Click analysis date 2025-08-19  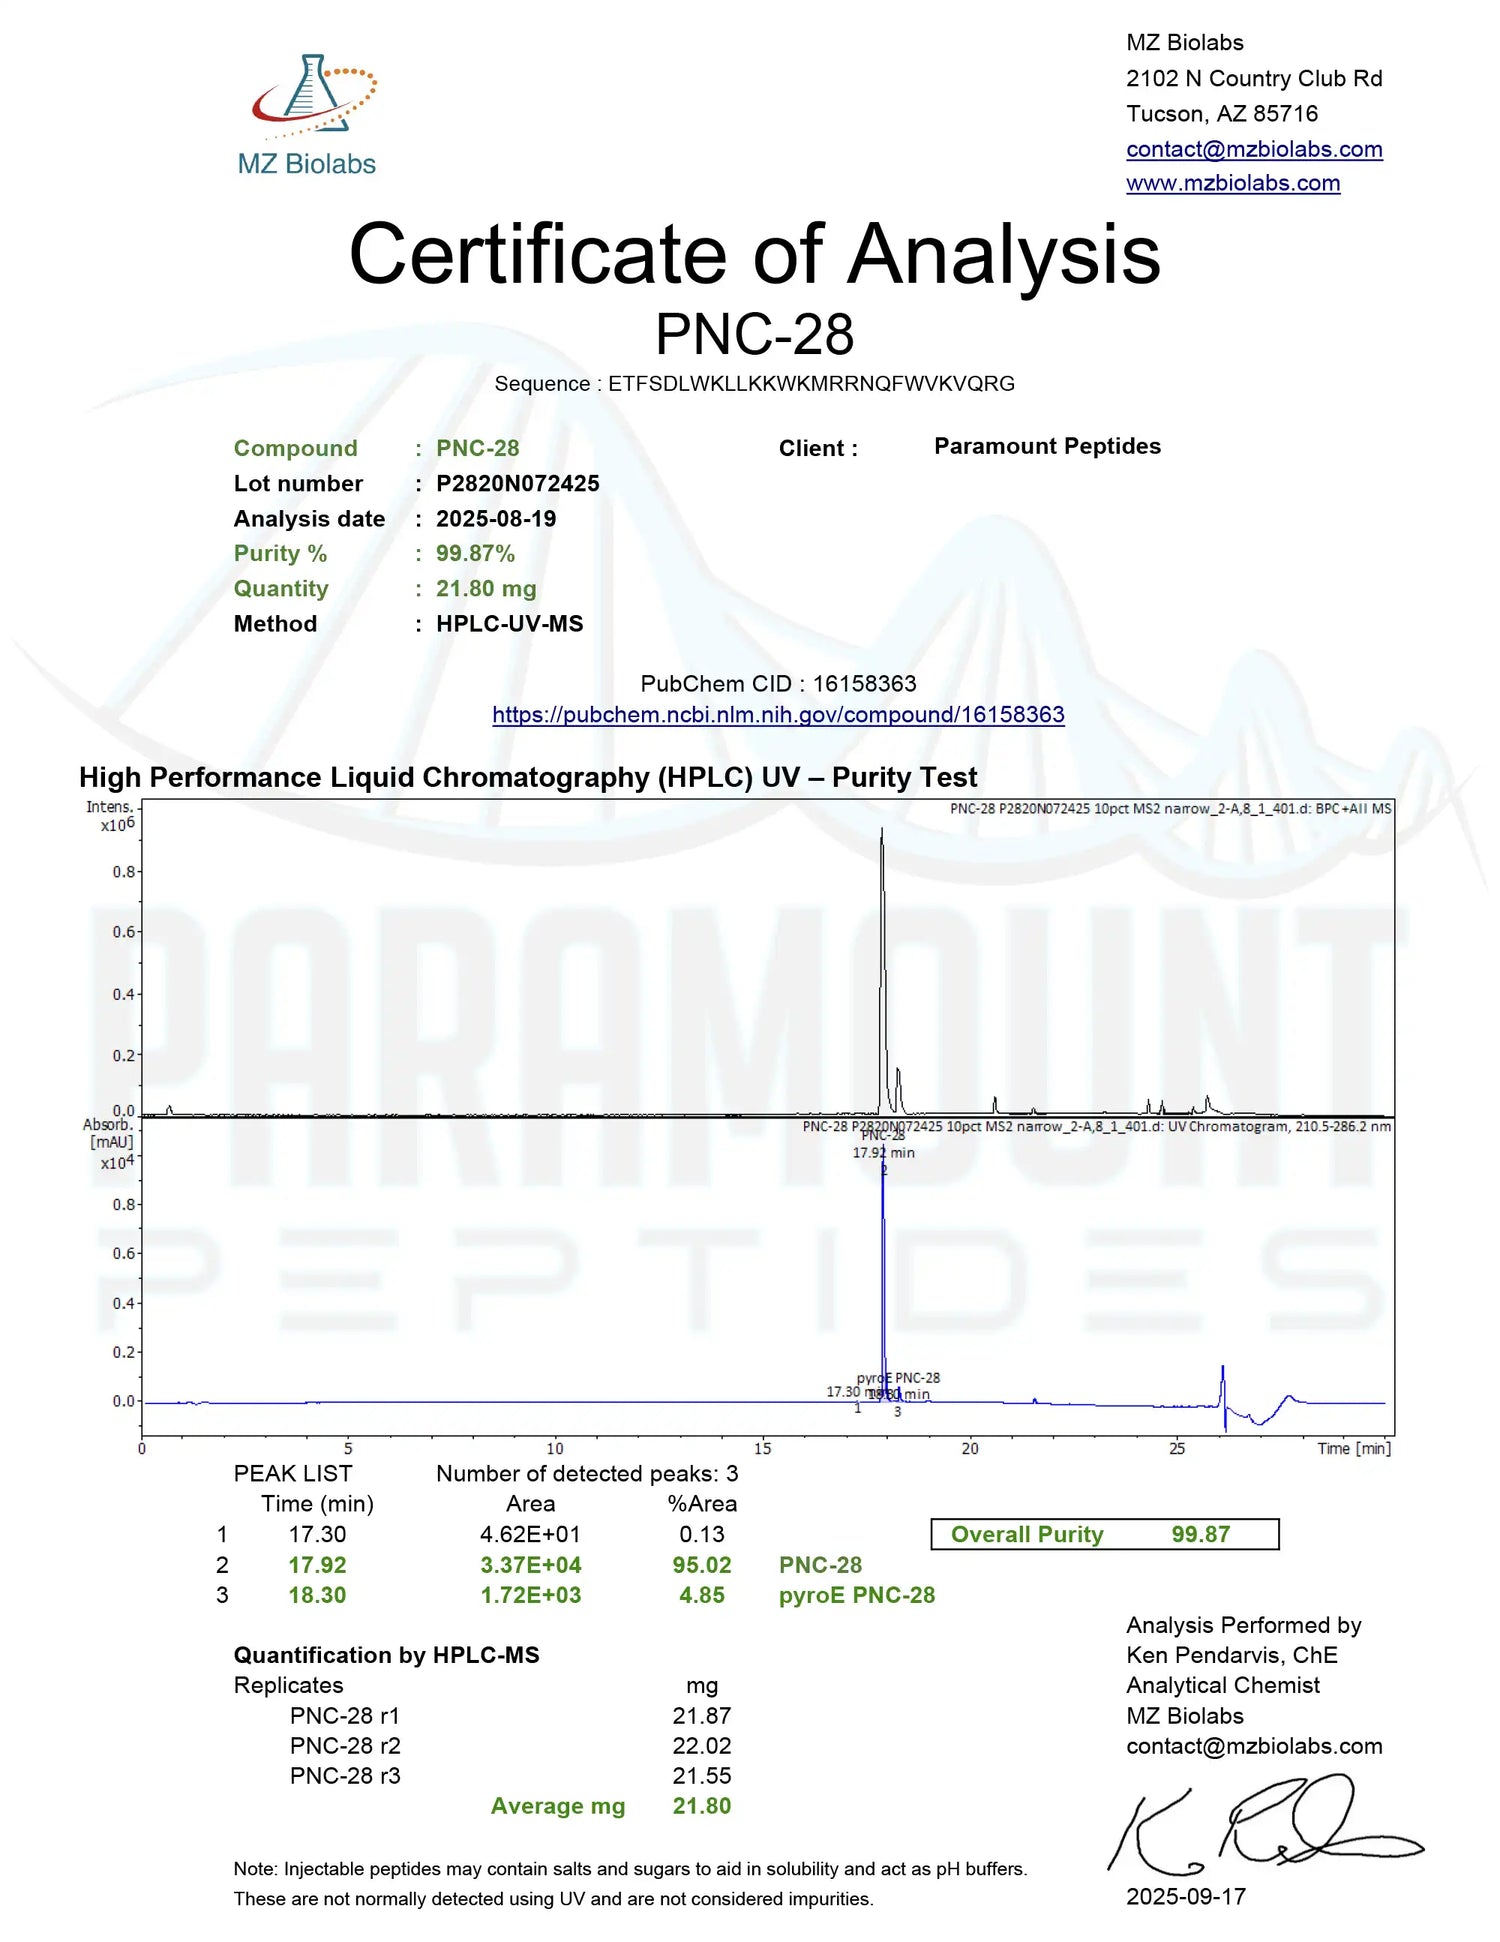496,519
